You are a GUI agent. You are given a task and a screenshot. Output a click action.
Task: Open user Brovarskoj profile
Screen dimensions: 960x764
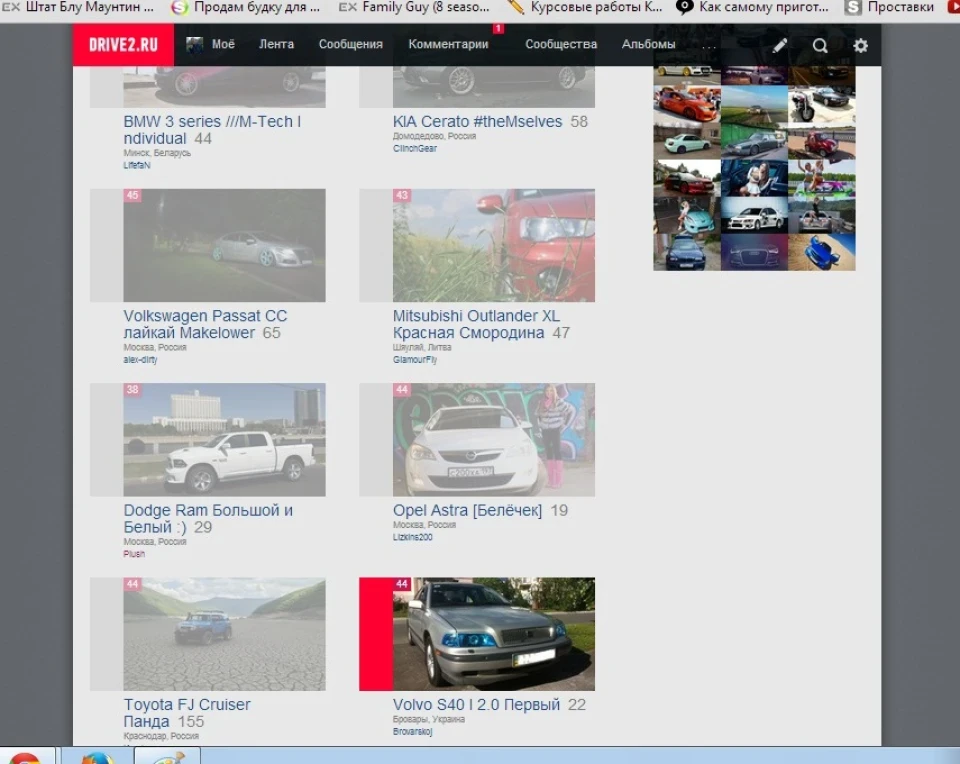(x=413, y=732)
